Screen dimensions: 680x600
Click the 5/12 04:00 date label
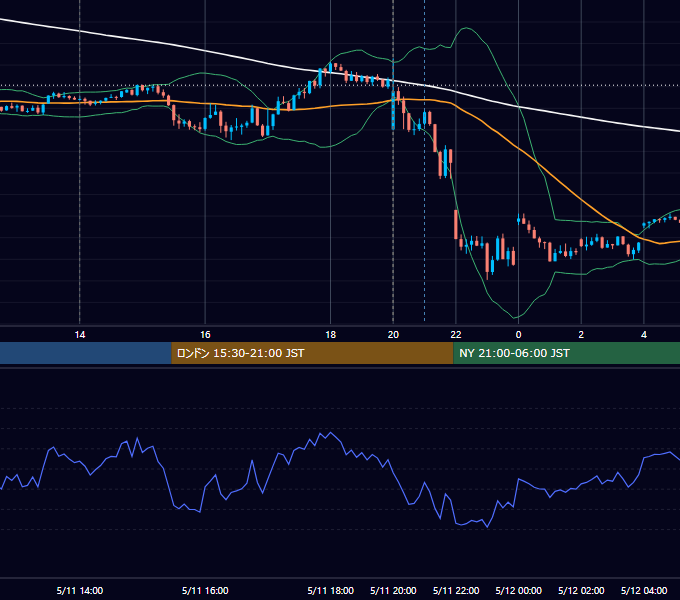click(x=644, y=590)
